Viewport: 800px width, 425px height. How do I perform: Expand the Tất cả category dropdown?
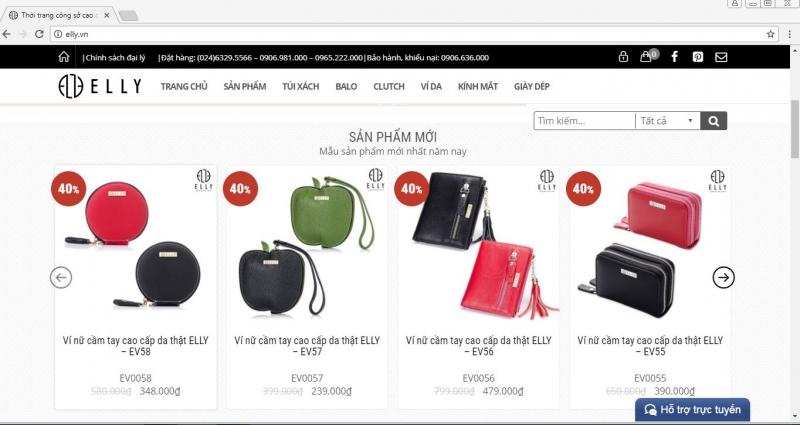[x=667, y=121]
